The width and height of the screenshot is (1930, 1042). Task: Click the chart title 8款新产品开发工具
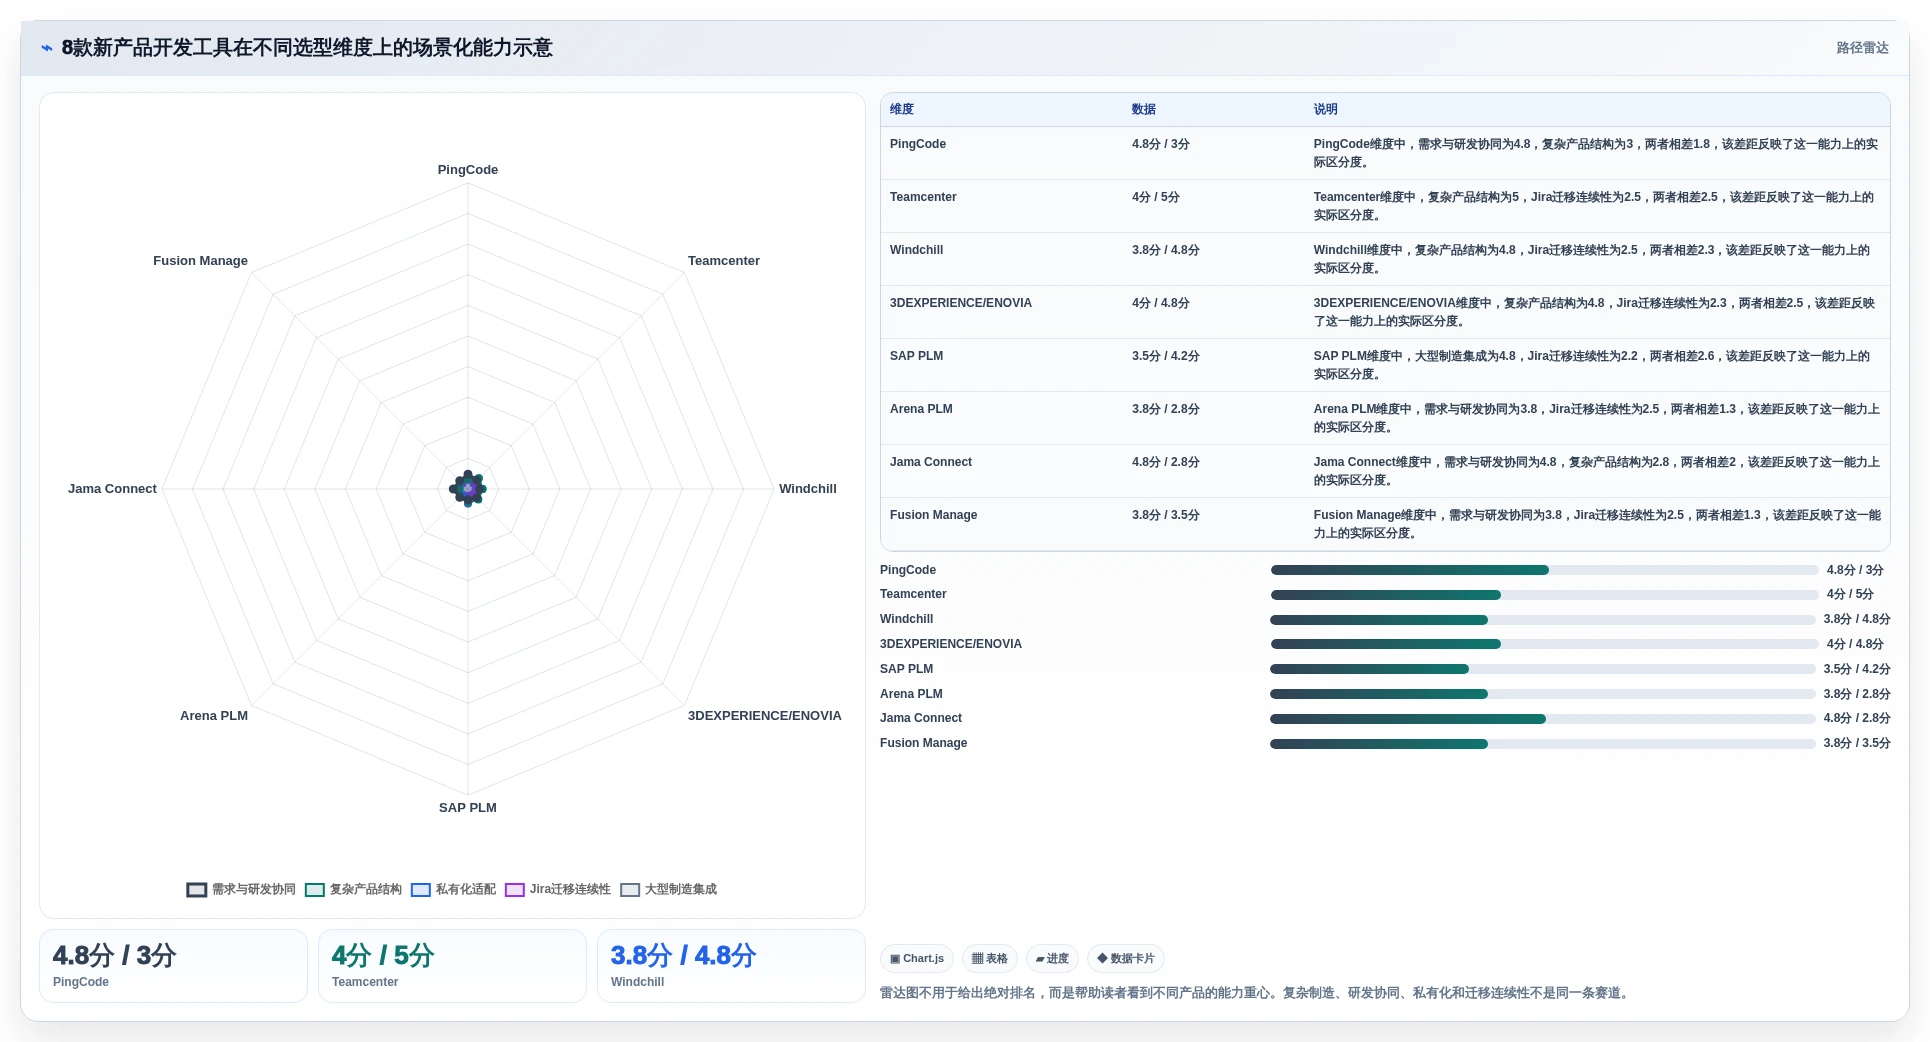click(x=307, y=48)
